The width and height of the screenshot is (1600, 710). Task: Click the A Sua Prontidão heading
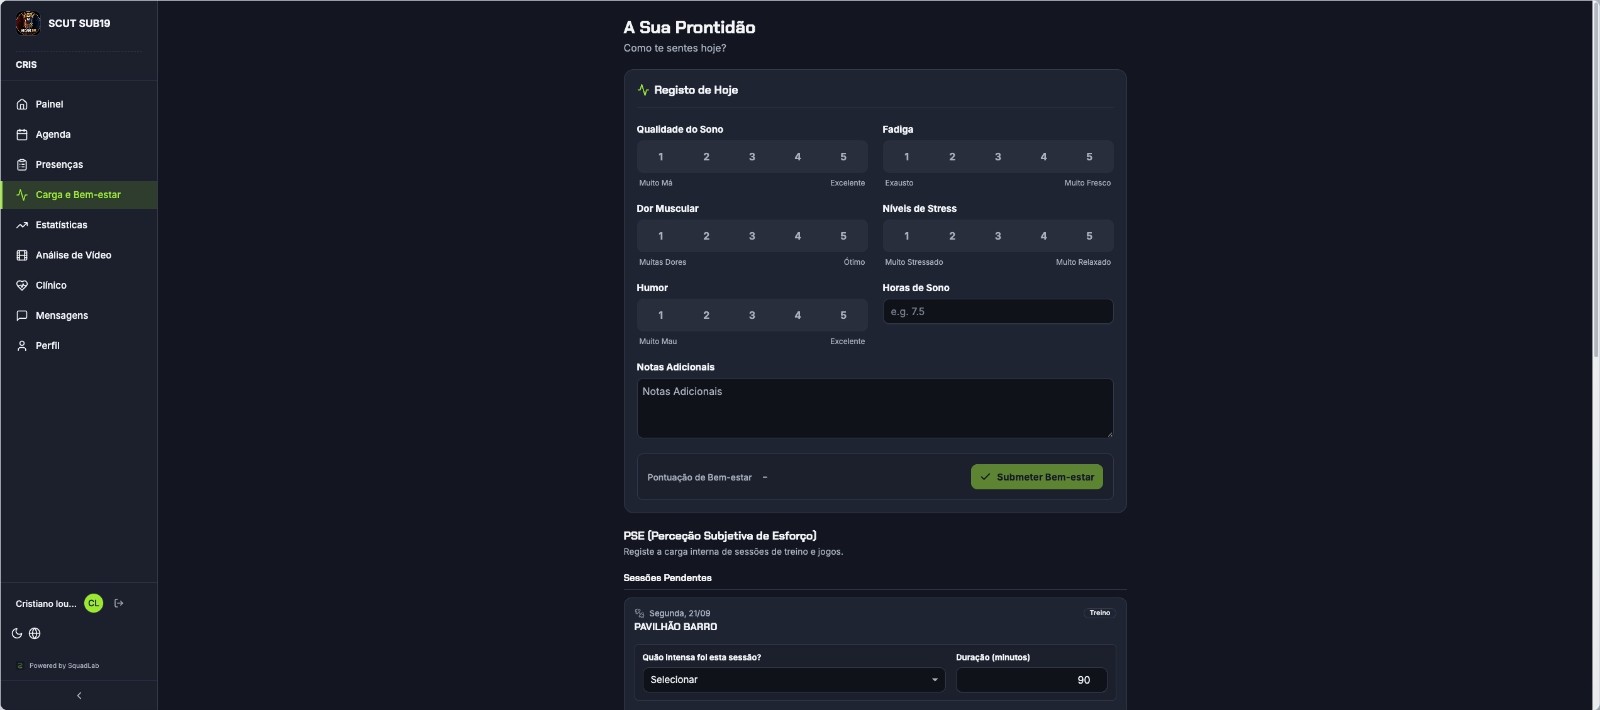pyautogui.click(x=689, y=27)
